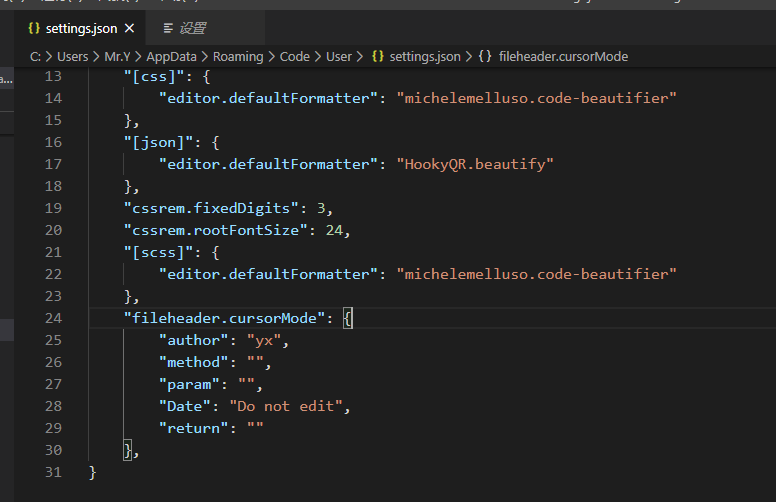Open the AppData breadcrumb segment
The width and height of the screenshot is (776, 502).
point(171,56)
